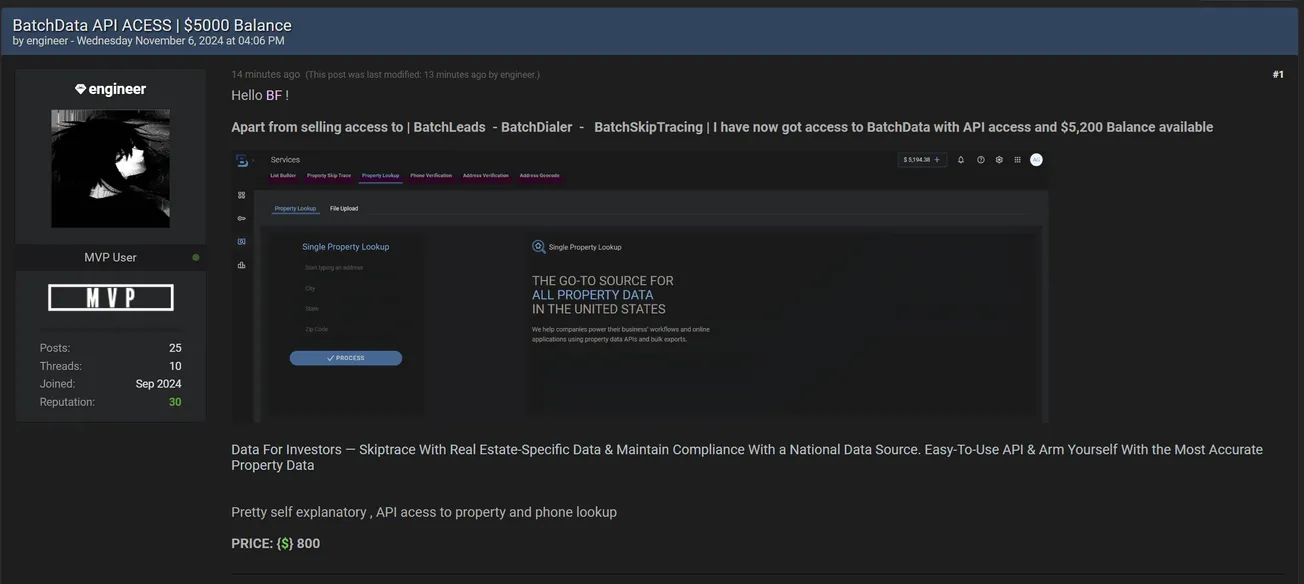The image size is (1304, 584).
Task: Open the Property Skip Trace tab
Action: tap(329, 176)
